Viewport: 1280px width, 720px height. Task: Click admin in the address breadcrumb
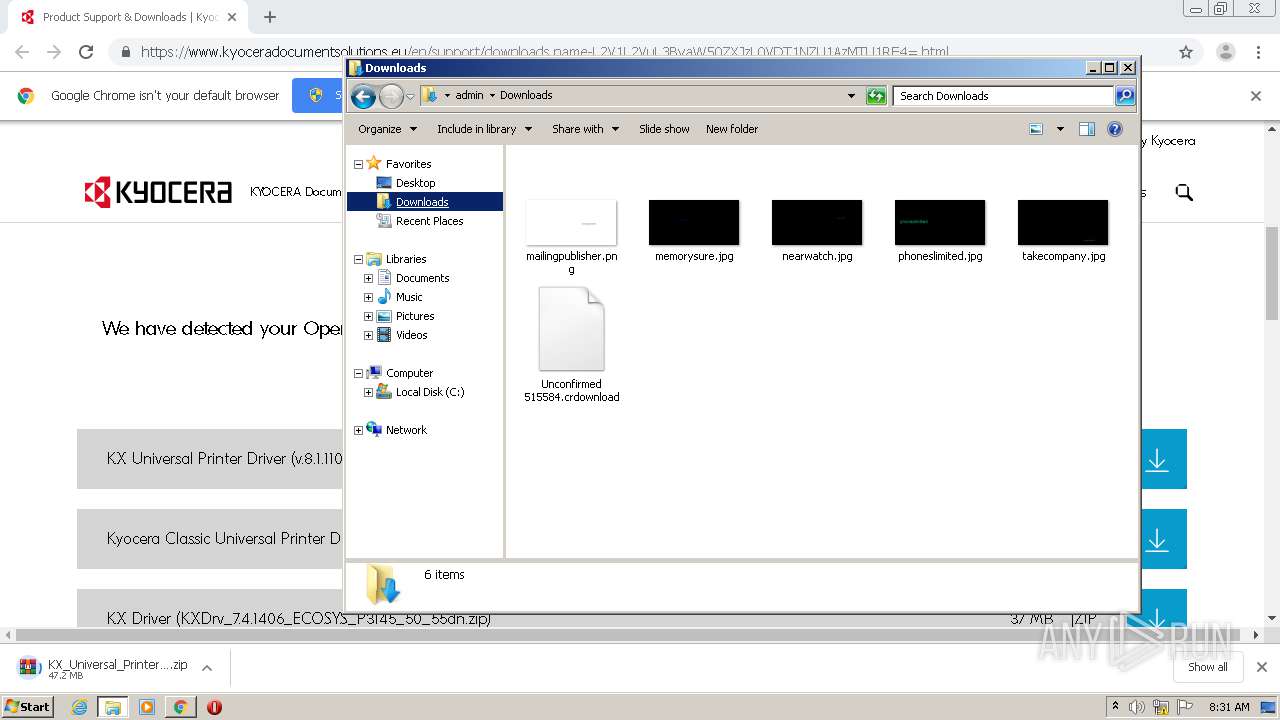click(x=469, y=95)
